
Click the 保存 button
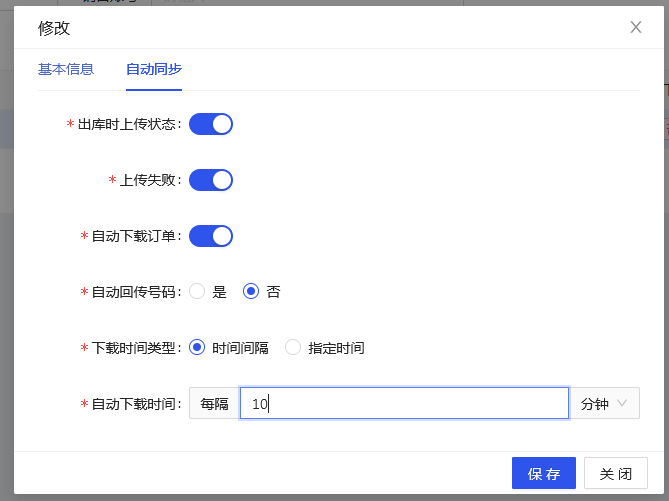tap(544, 473)
